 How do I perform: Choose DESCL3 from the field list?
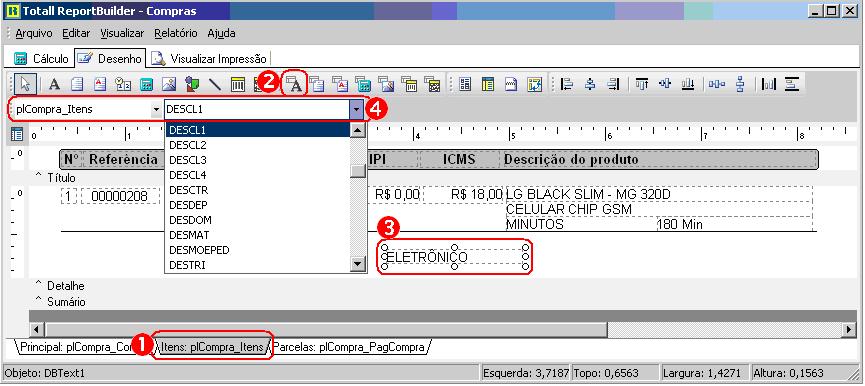click(x=258, y=160)
